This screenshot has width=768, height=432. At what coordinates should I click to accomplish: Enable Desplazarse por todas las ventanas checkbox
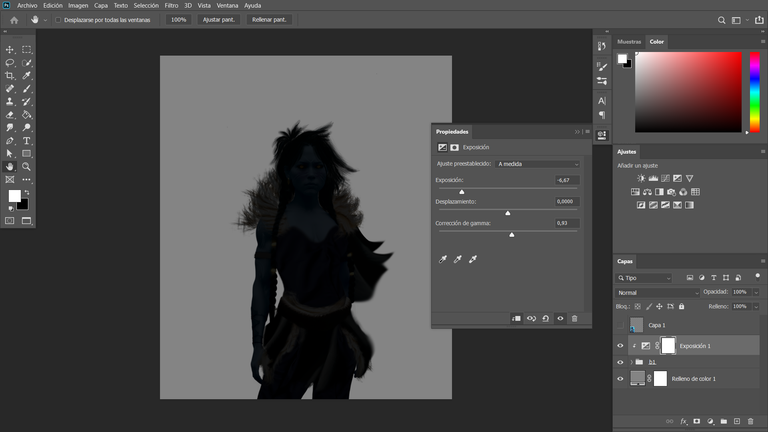[x=58, y=20]
